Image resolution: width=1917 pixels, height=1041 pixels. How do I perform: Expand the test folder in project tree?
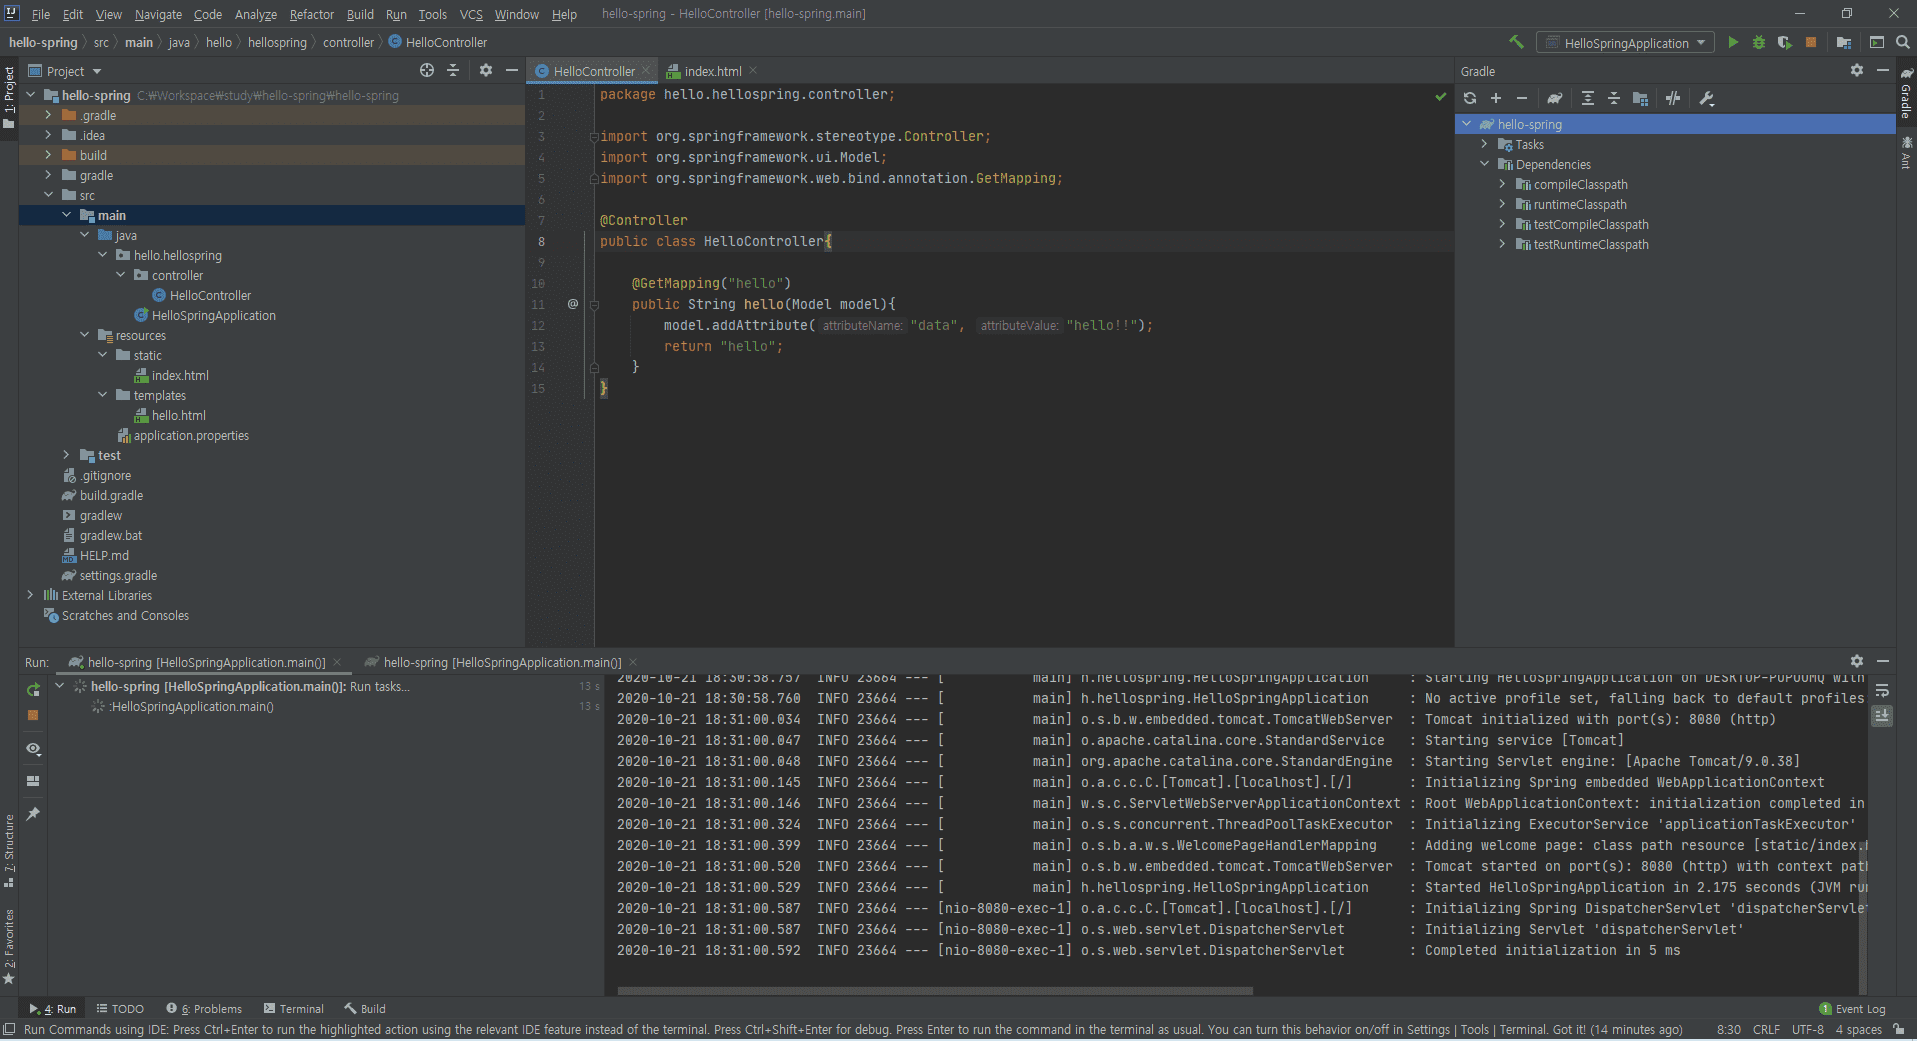click(67, 455)
